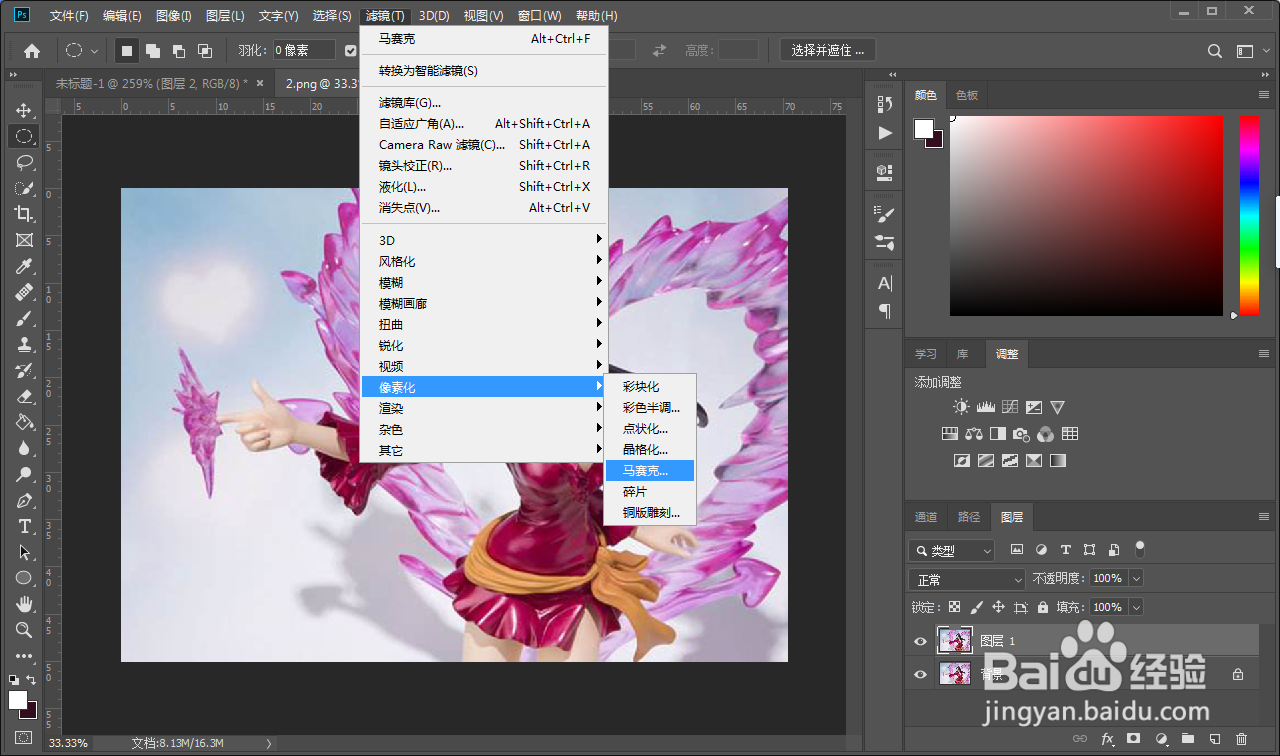Select the Lasso tool
The height and width of the screenshot is (756, 1280).
tap(24, 162)
